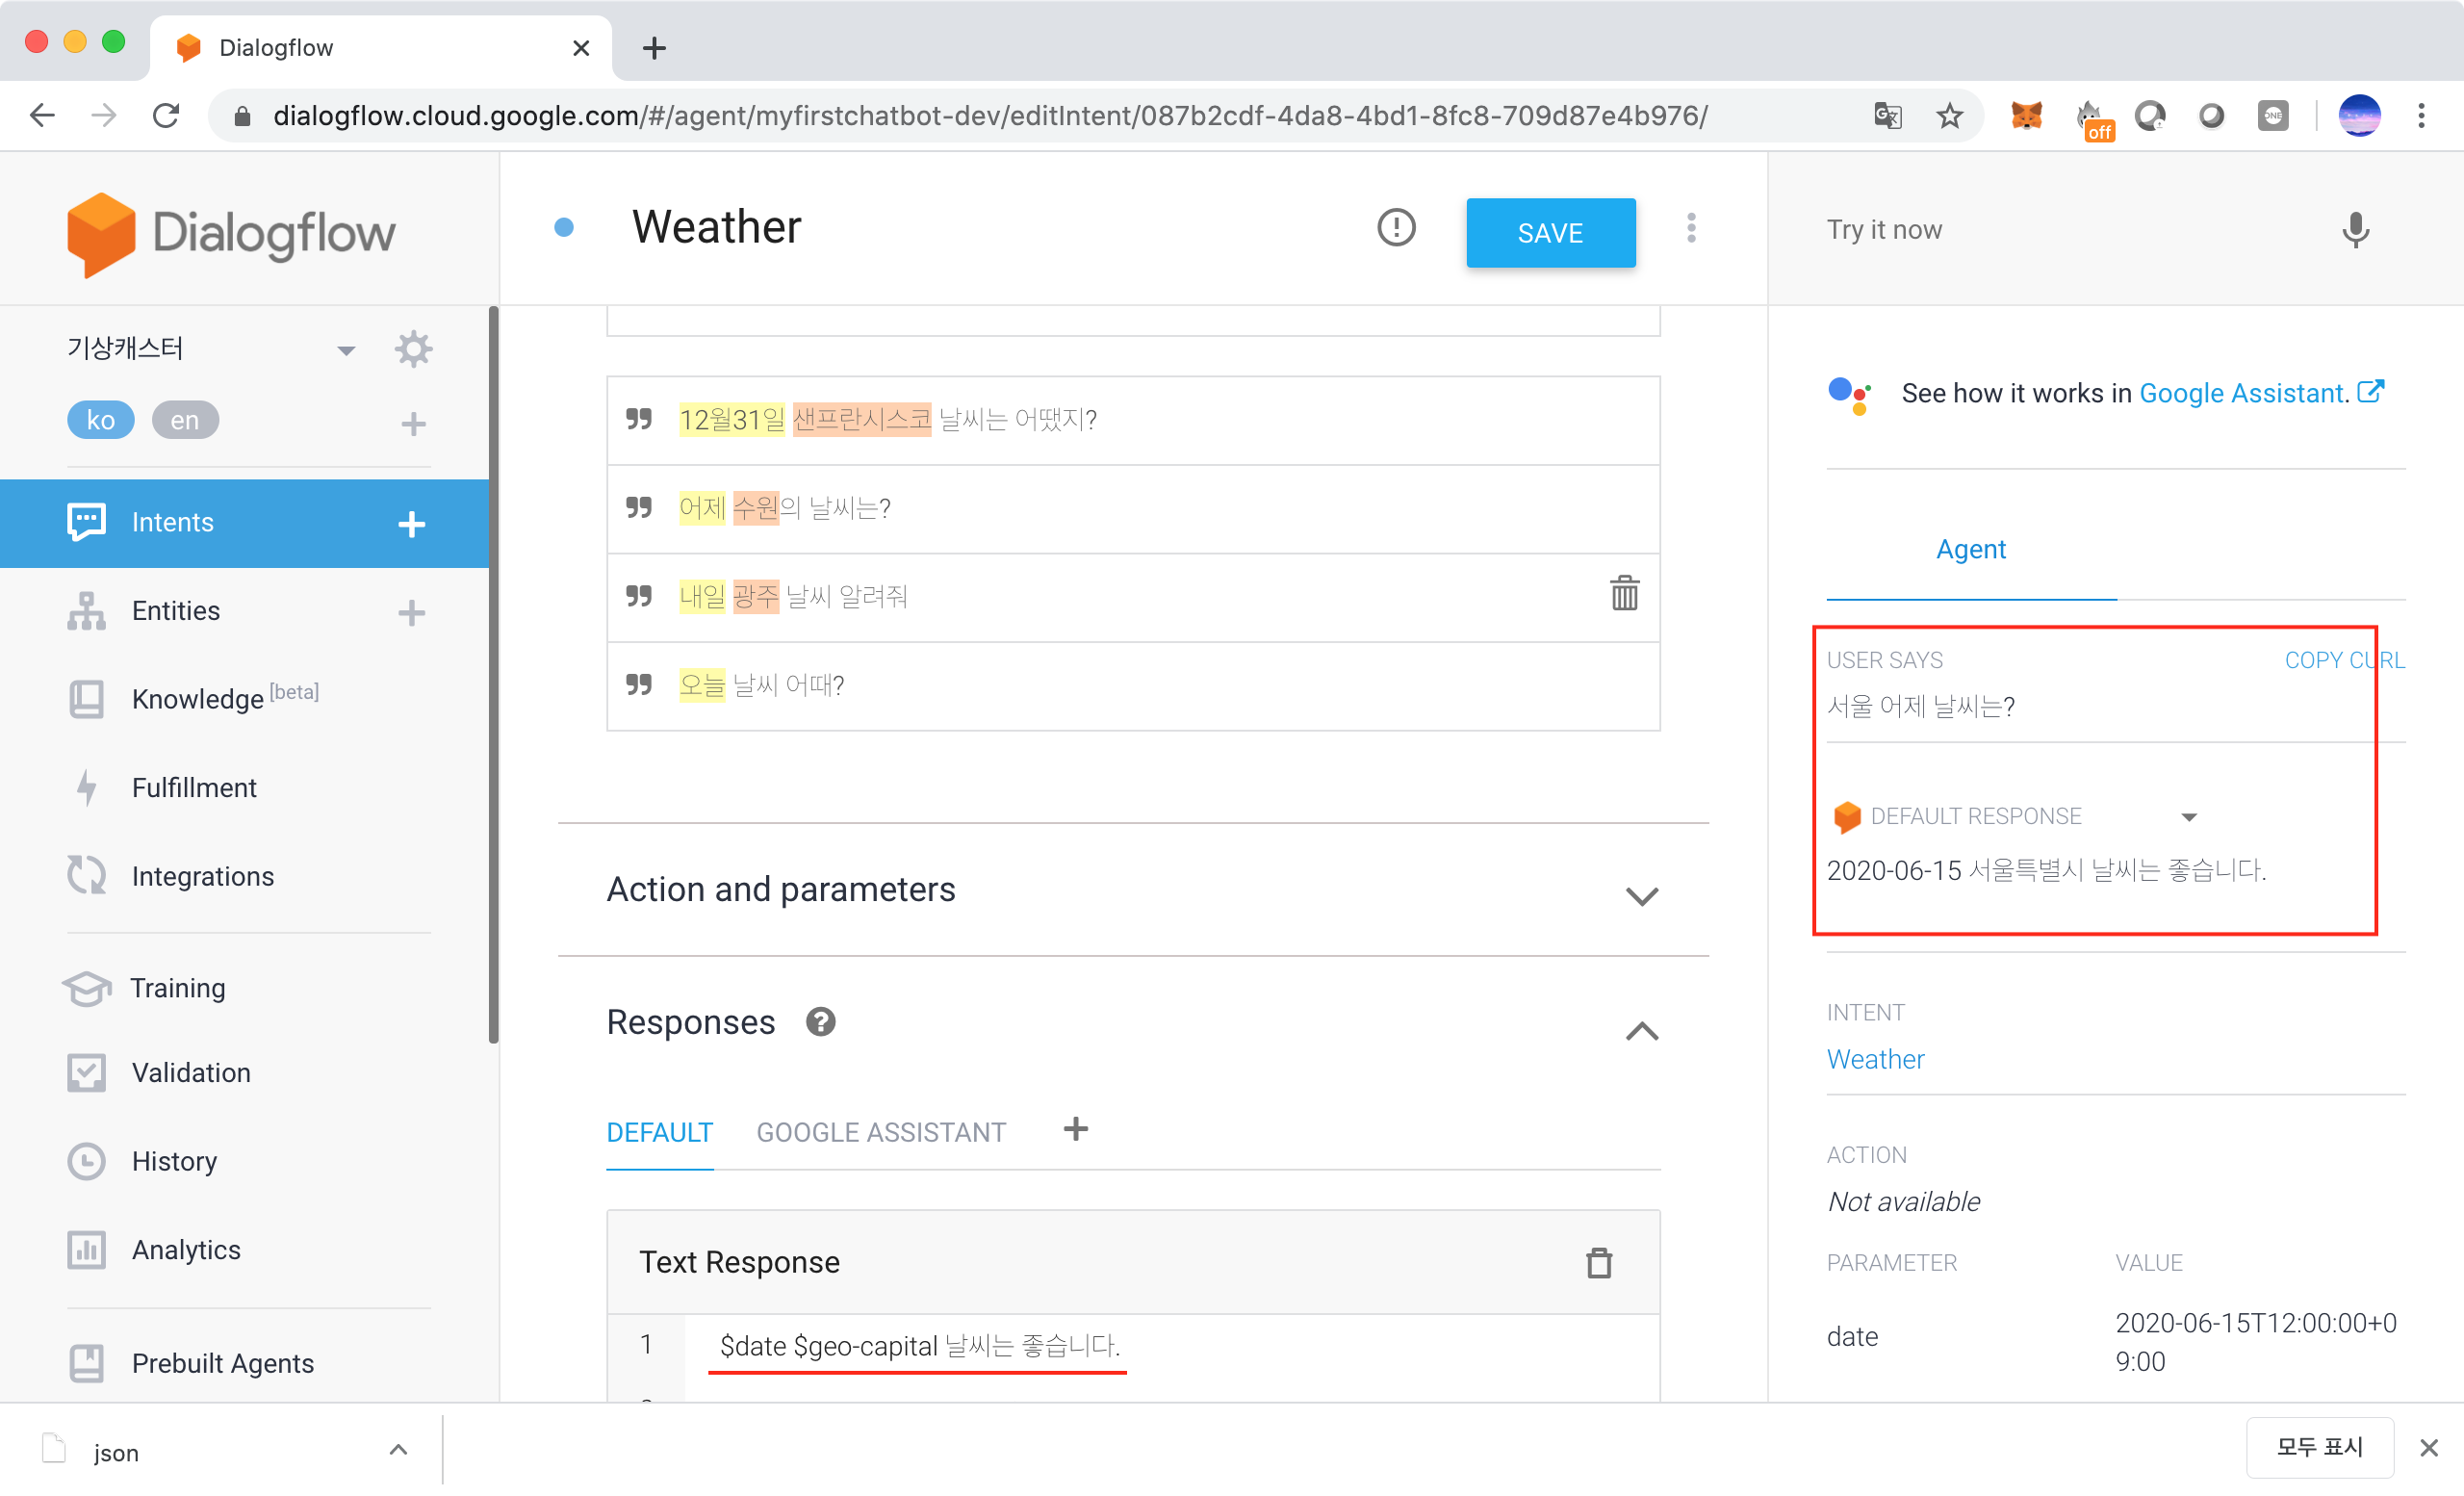This screenshot has width=2464, height=1496.
Task: Switch to the GOOGLE ASSISTANT response tab
Action: [x=880, y=1132]
